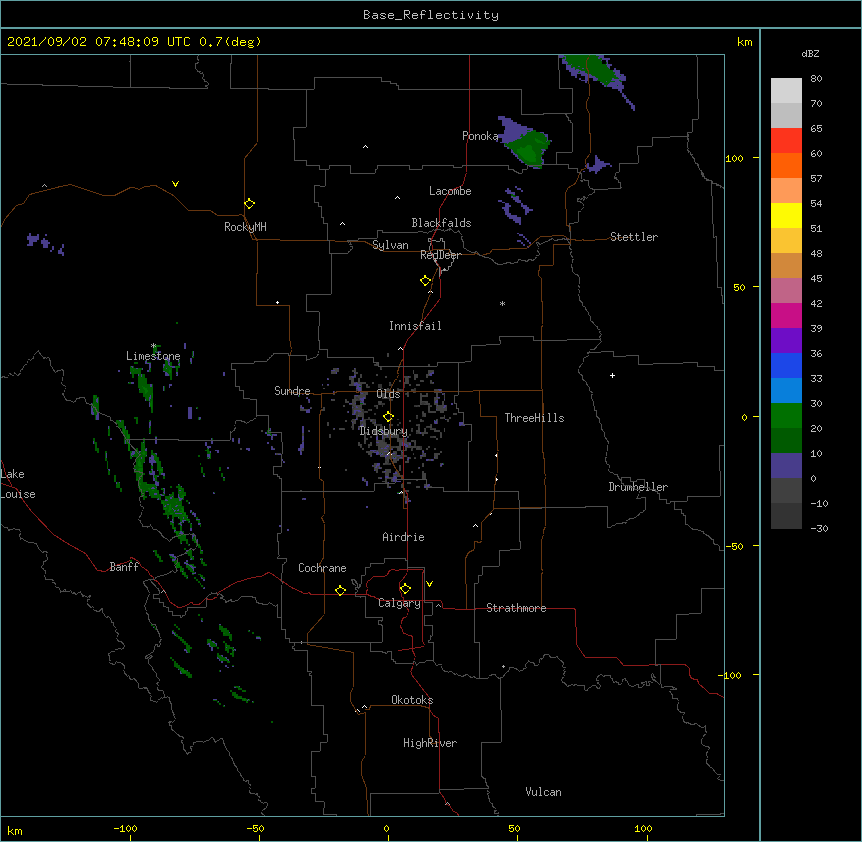The width and height of the screenshot is (862, 842).
Task: Click the RockyMH label
Action: [x=245, y=227]
